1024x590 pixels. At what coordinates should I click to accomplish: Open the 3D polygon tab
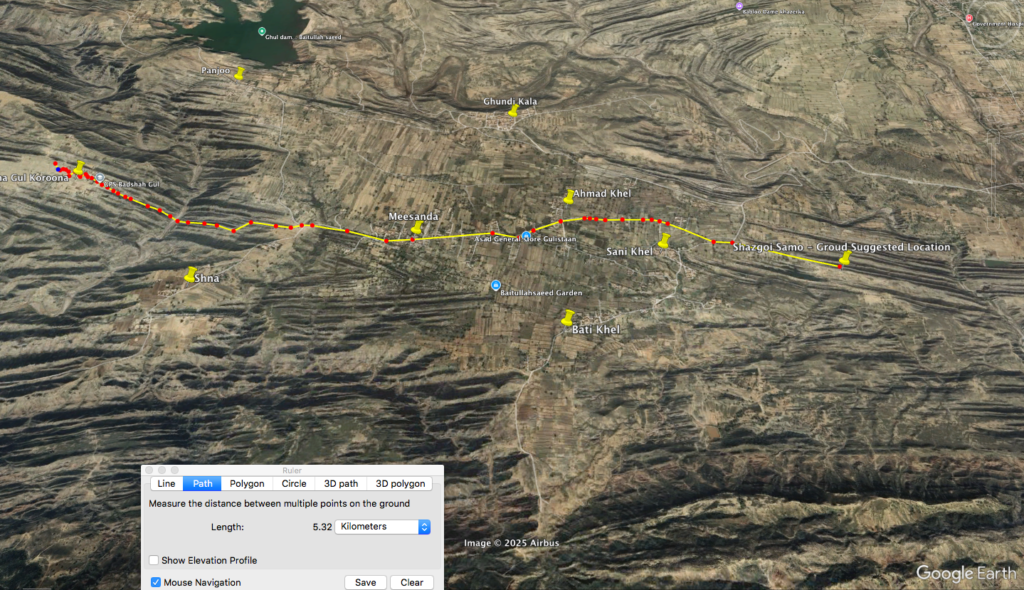400,483
